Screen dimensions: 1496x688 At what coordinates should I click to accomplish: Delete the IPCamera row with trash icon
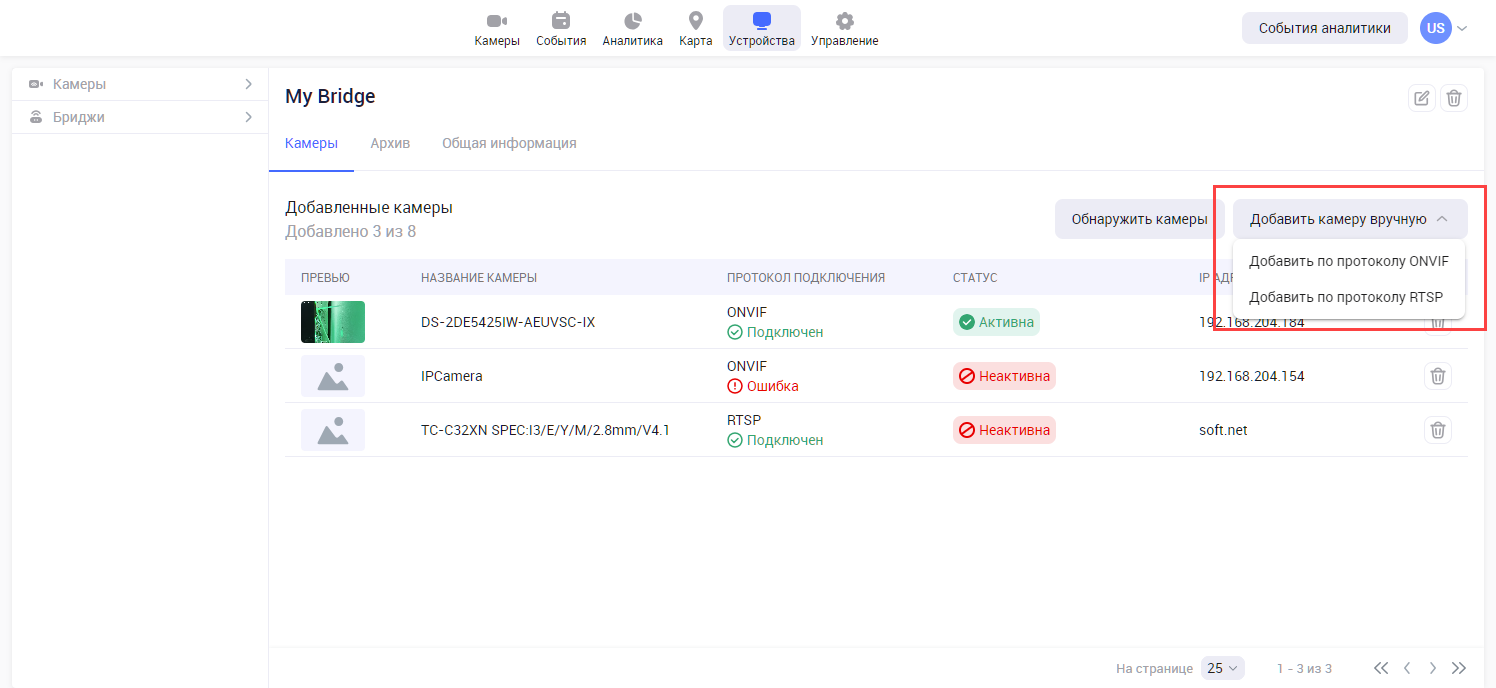(x=1437, y=376)
